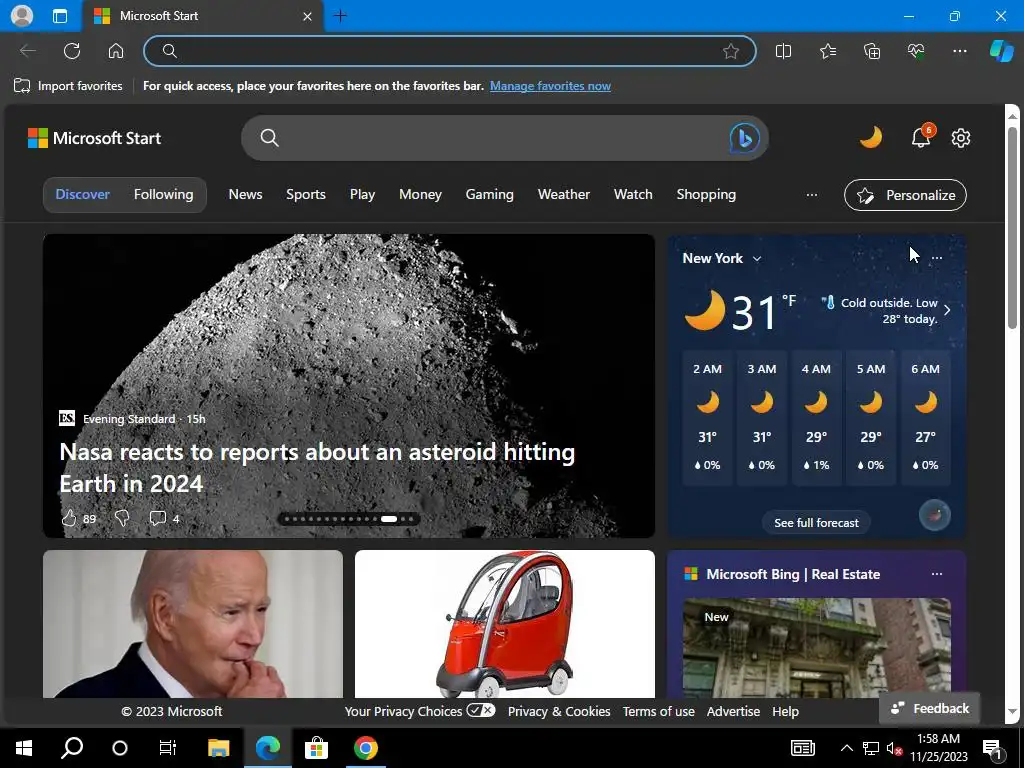This screenshot has width=1024, height=768.
Task: Open weather card more options ellipsis
Action: pyautogui.click(x=936, y=258)
